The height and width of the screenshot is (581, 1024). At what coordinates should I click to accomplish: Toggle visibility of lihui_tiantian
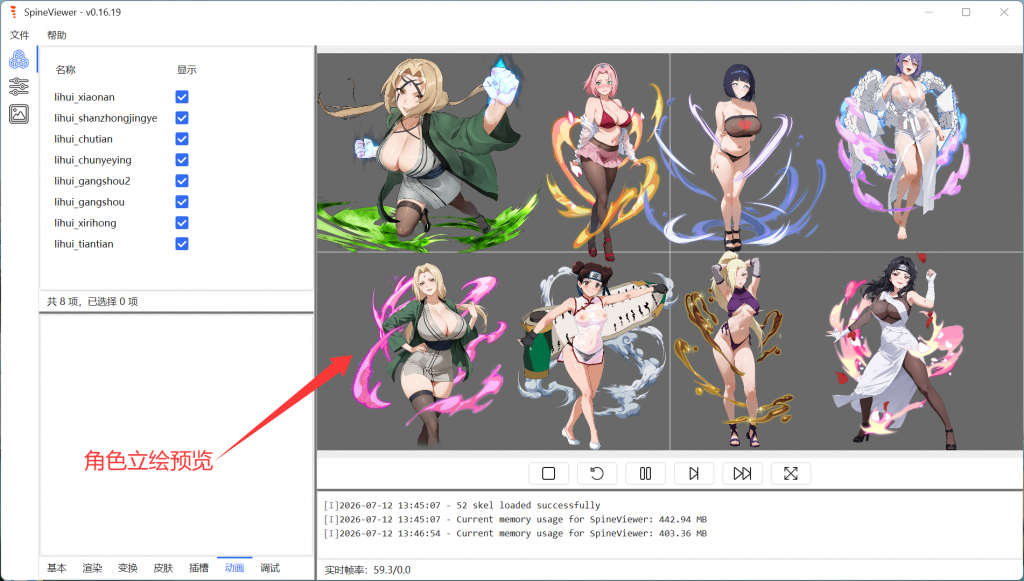point(182,243)
